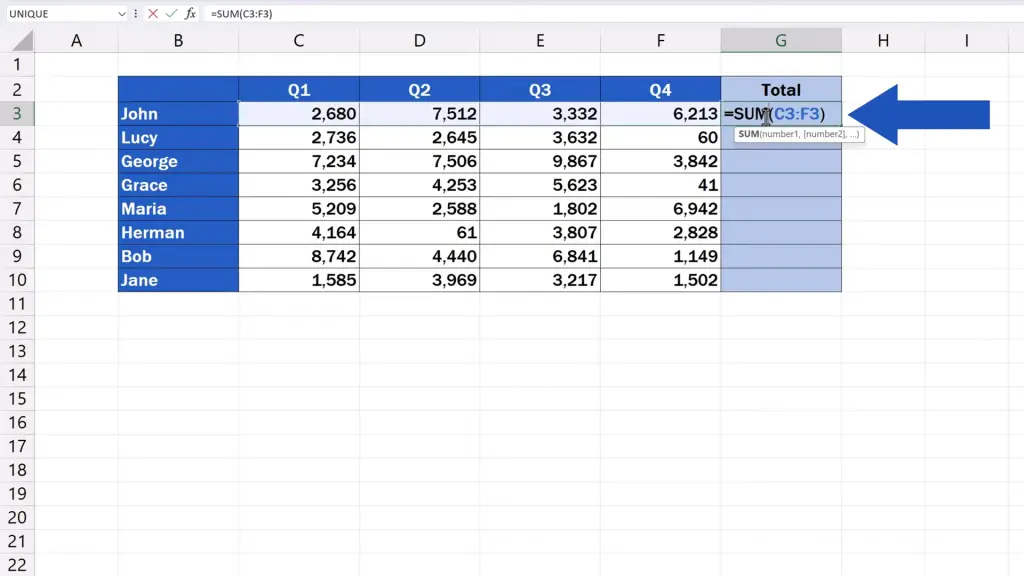Image resolution: width=1024 pixels, height=576 pixels.
Task: Select column C header
Action: (x=299, y=40)
